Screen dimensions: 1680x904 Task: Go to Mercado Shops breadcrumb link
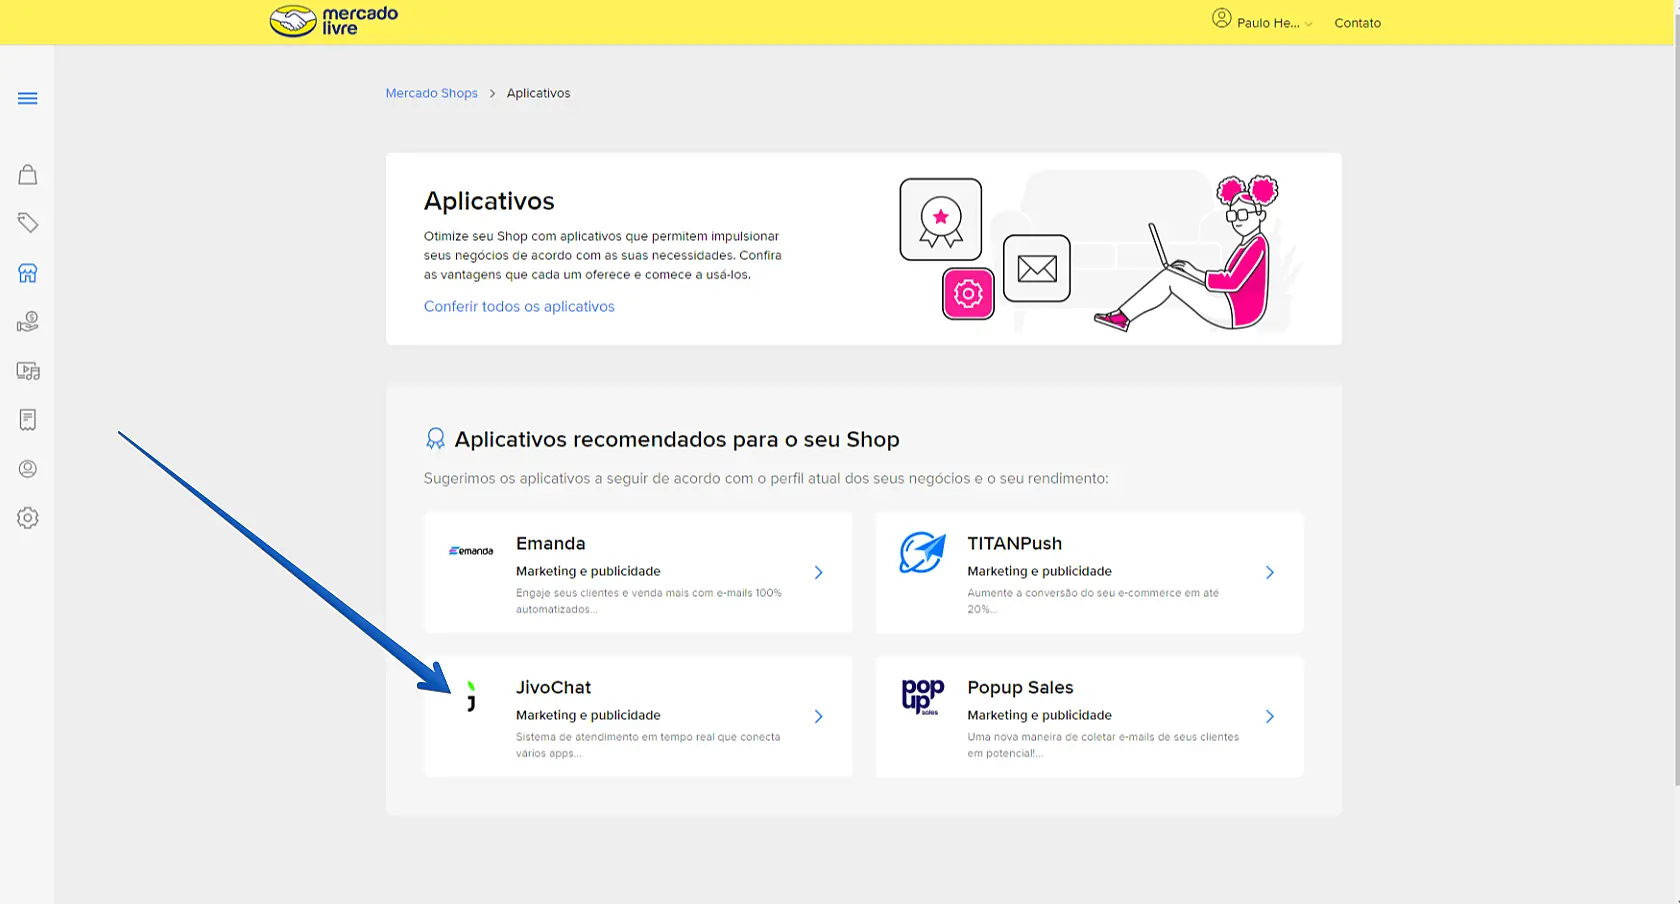click(431, 93)
